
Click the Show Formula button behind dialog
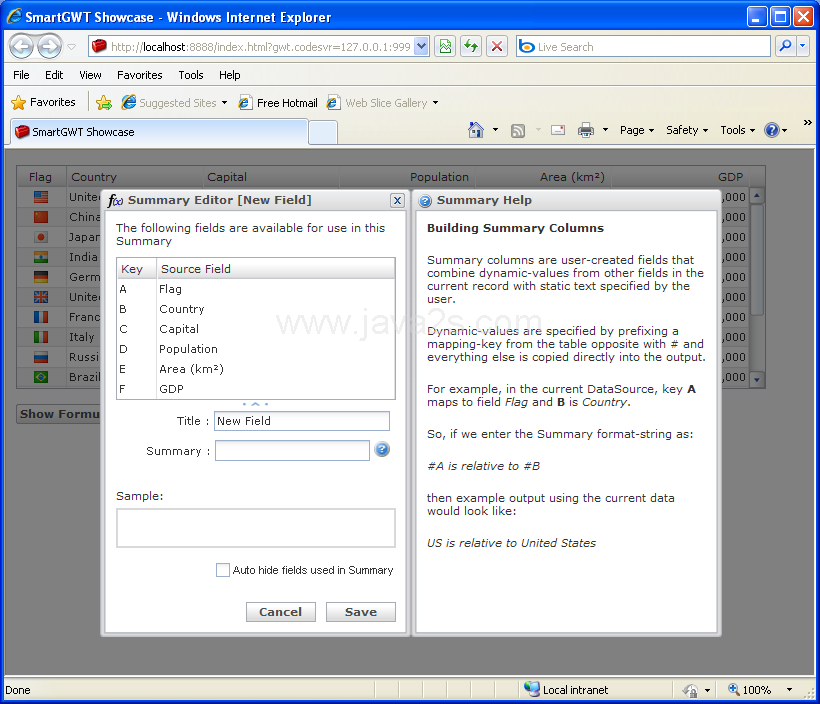tap(59, 414)
